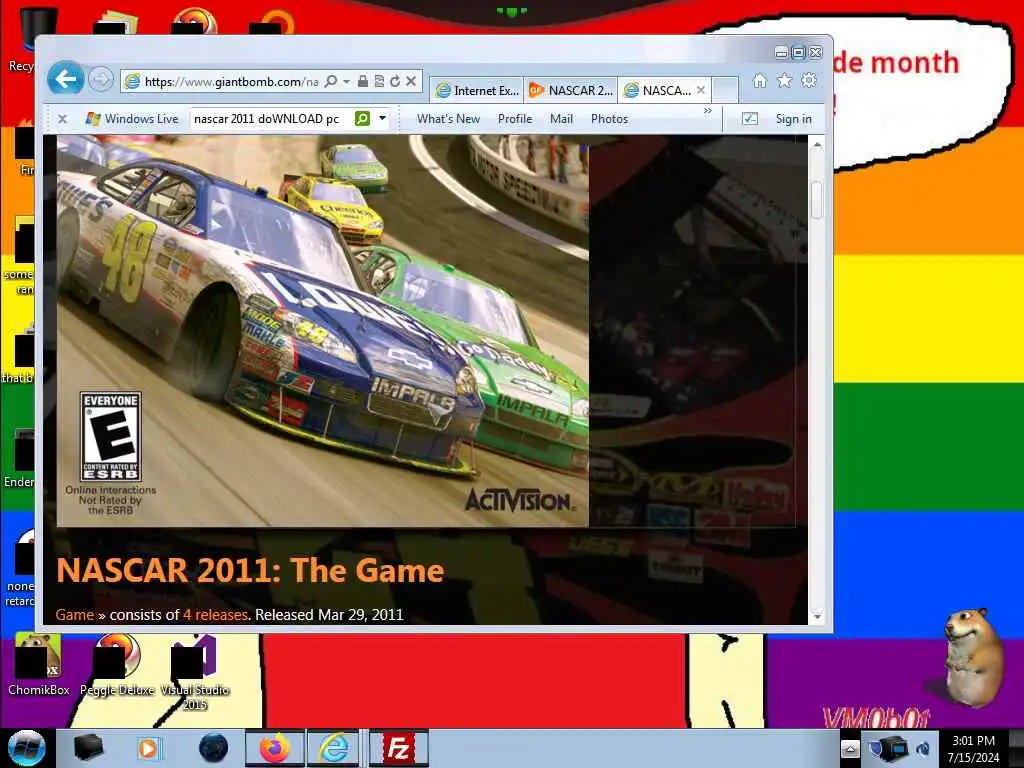Screen dimensions: 1024x768
Task: Expand the toolbar overflow chevron
Action: (707, 111)
